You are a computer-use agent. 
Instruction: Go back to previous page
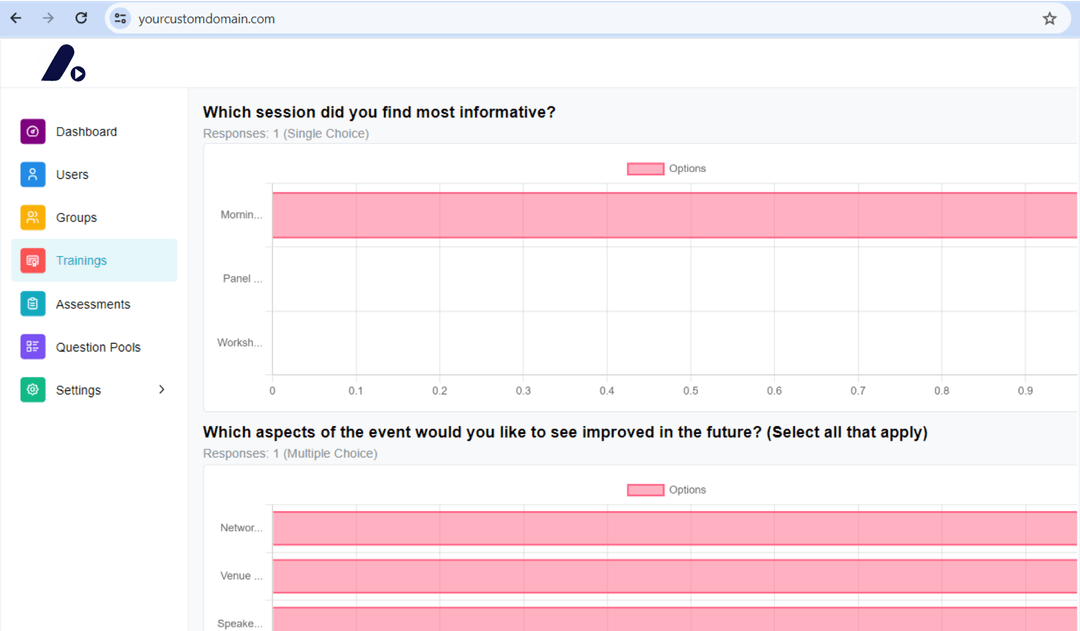(x=16, y=18)
